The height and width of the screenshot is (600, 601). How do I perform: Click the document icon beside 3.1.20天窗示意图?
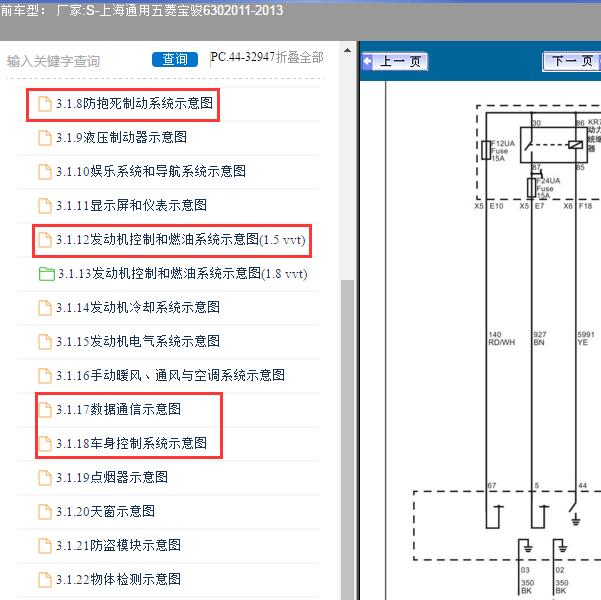click(45, 511)
